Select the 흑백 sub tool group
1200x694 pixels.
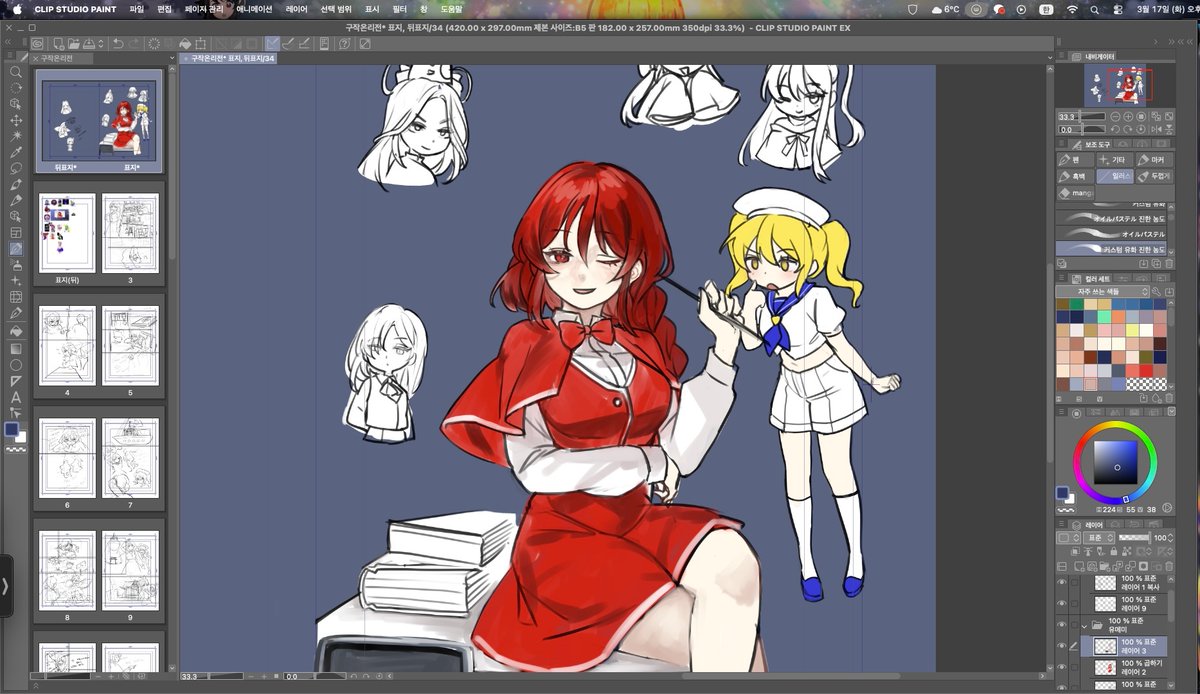1075,176
